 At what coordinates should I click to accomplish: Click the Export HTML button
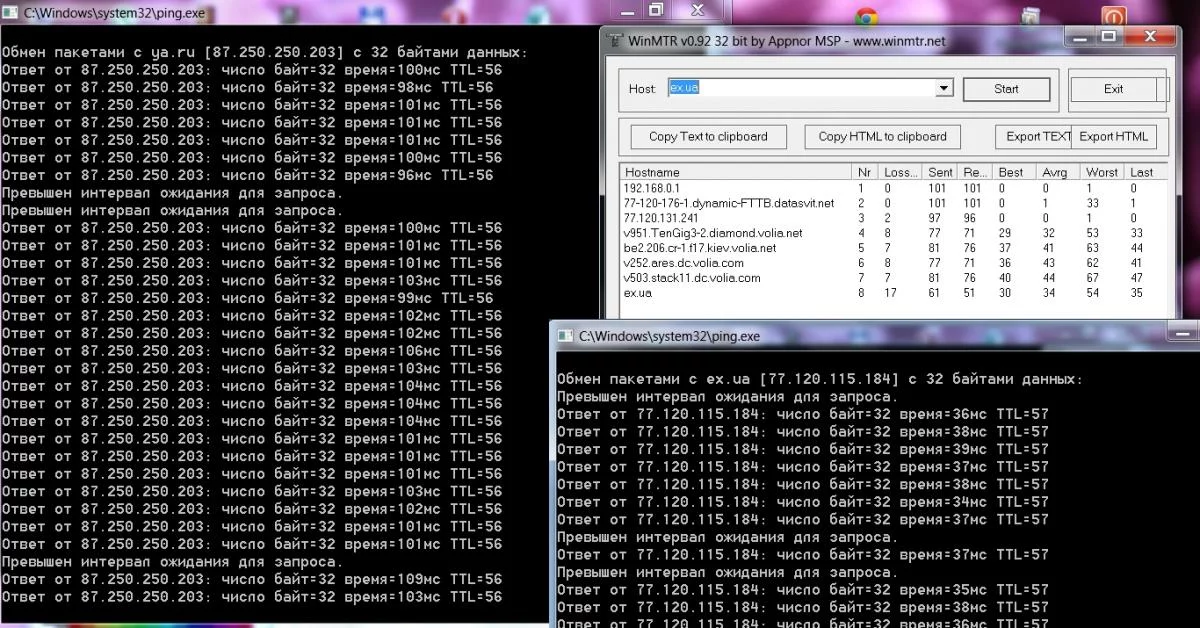pyautogui.click(x=1113, y=137)
